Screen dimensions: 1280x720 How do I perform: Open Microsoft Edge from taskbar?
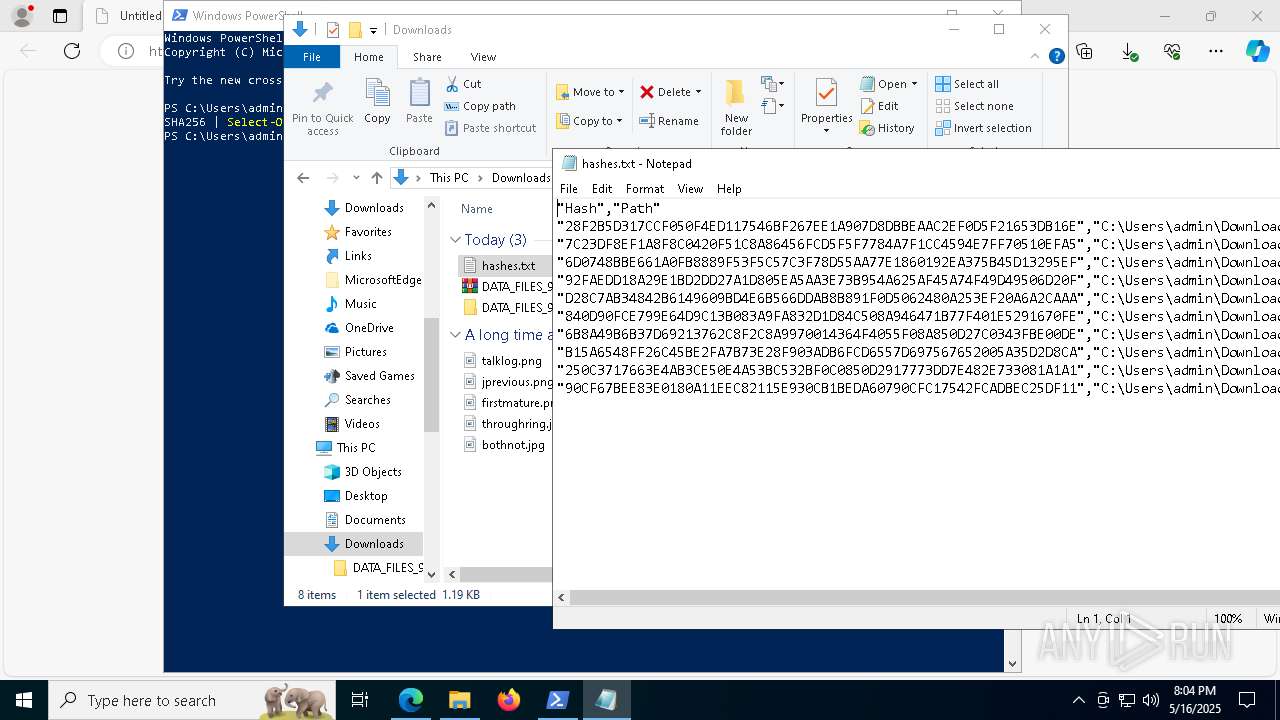pyautogui.click(x=411, y=700)
